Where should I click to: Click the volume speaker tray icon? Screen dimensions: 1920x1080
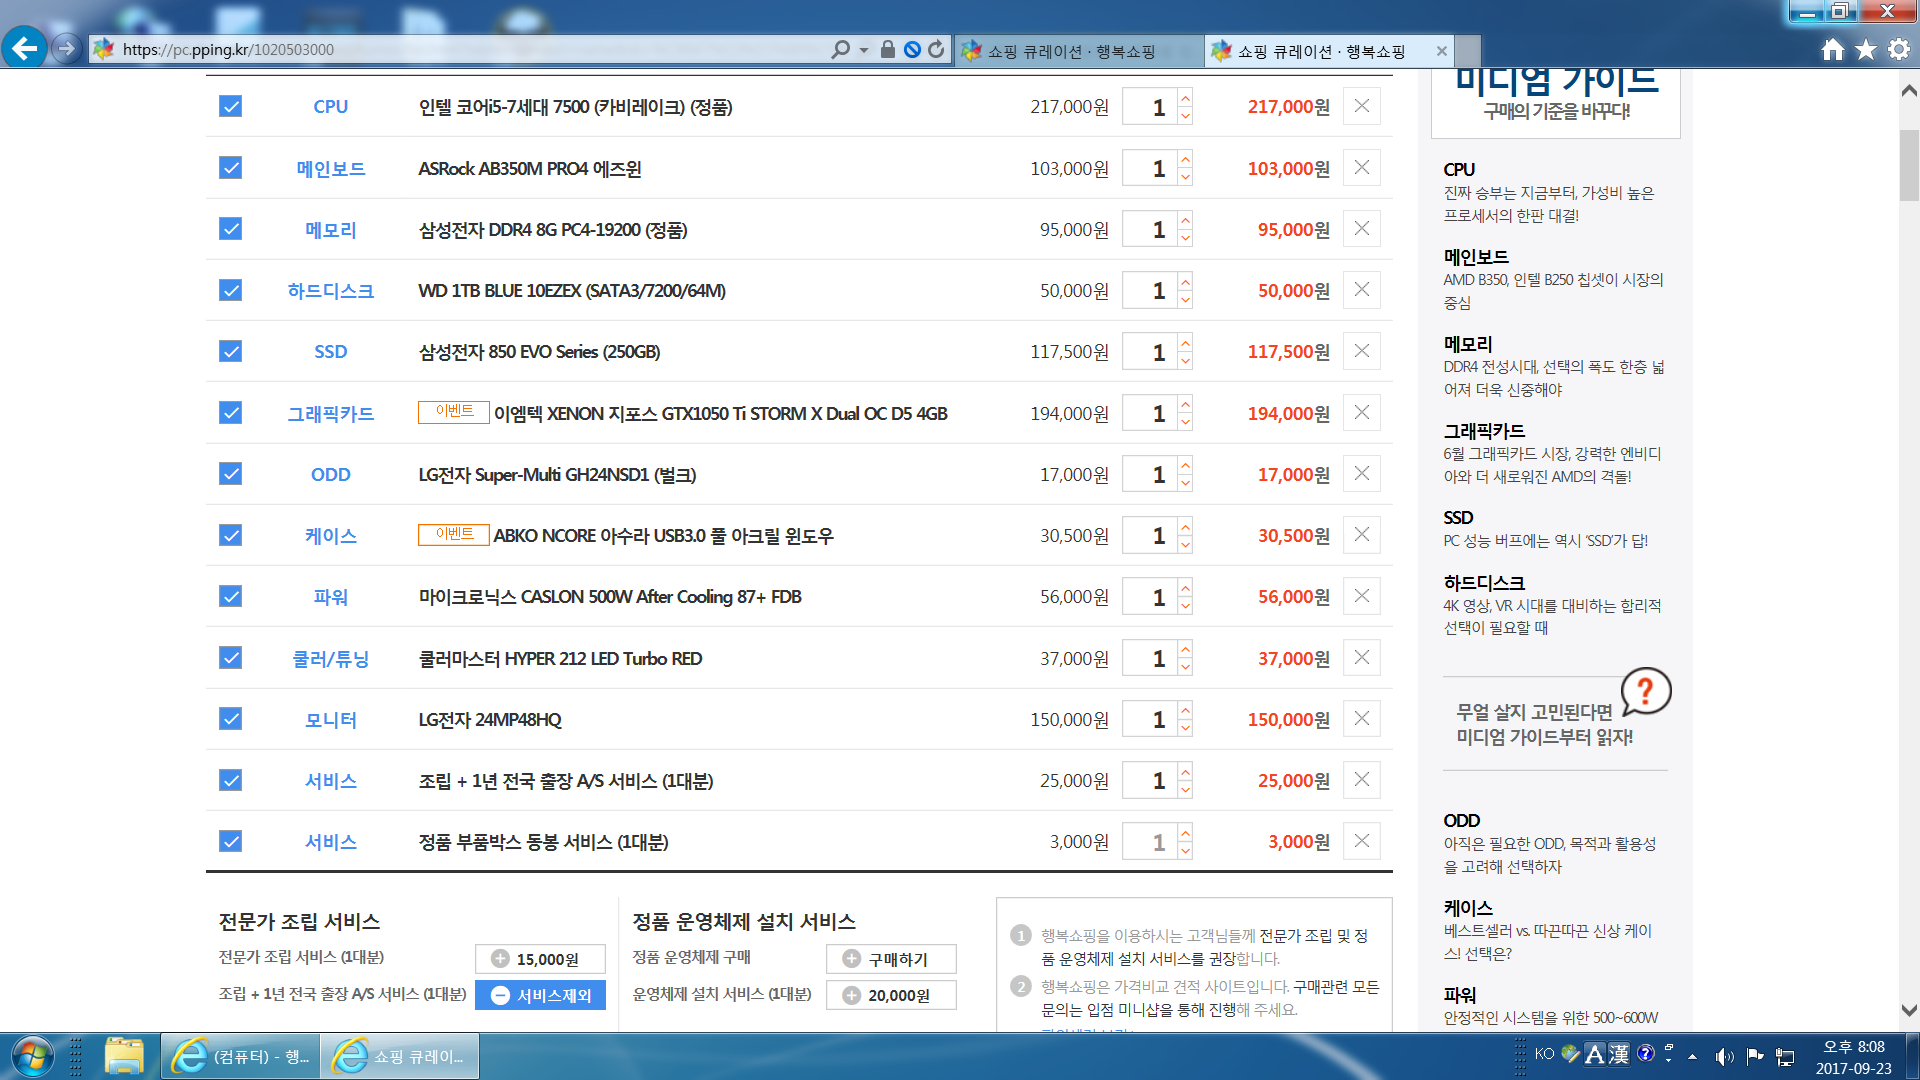tap(1724, 1056)
